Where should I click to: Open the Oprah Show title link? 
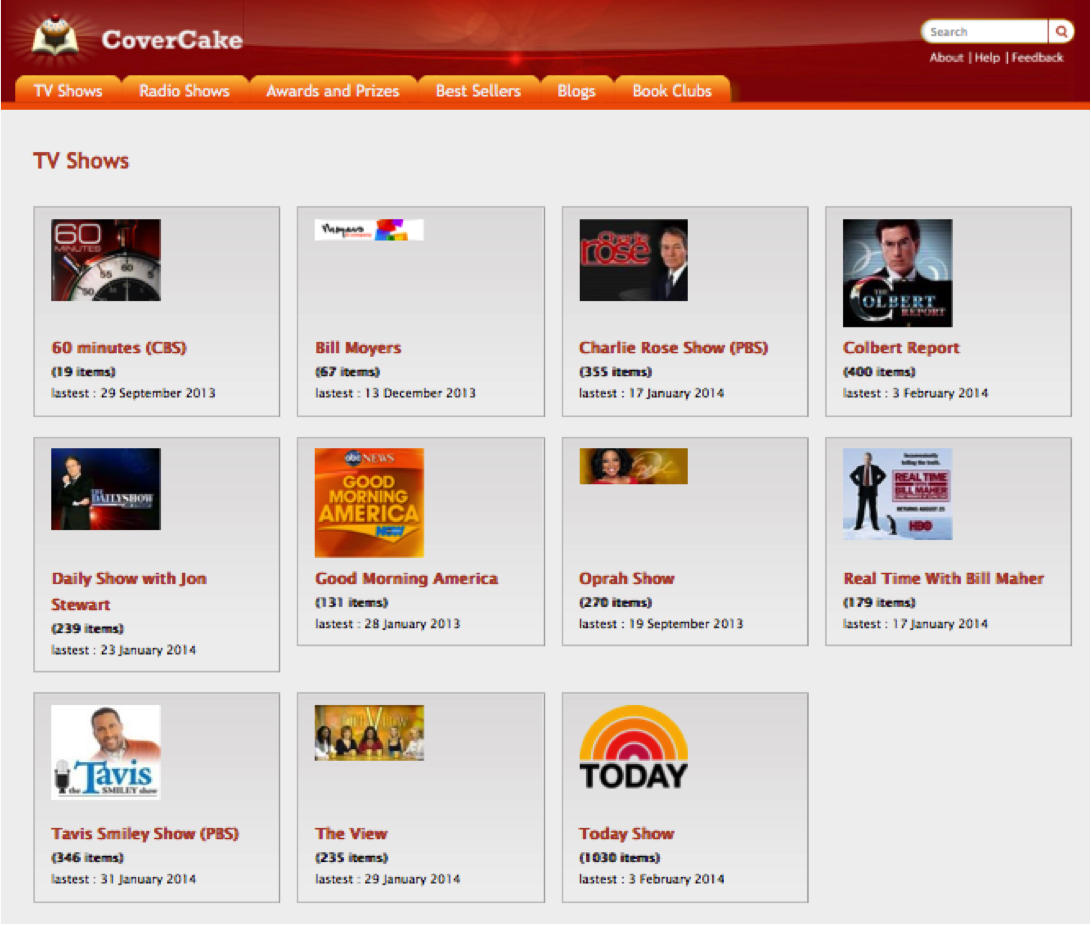[626, 578]
